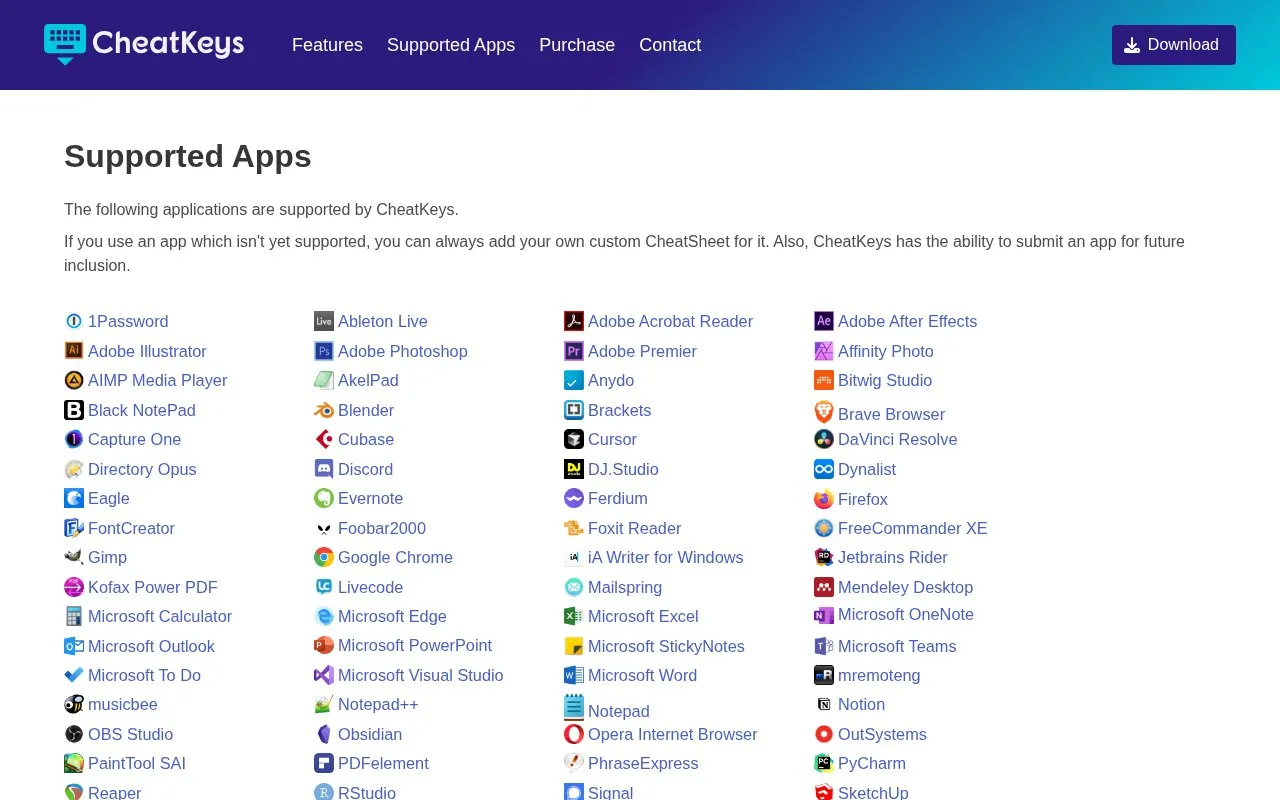Open the Jetbrains Rider link
This screenshot has height=800, width=1280.
pyautogui.click(x=893, y=557)
